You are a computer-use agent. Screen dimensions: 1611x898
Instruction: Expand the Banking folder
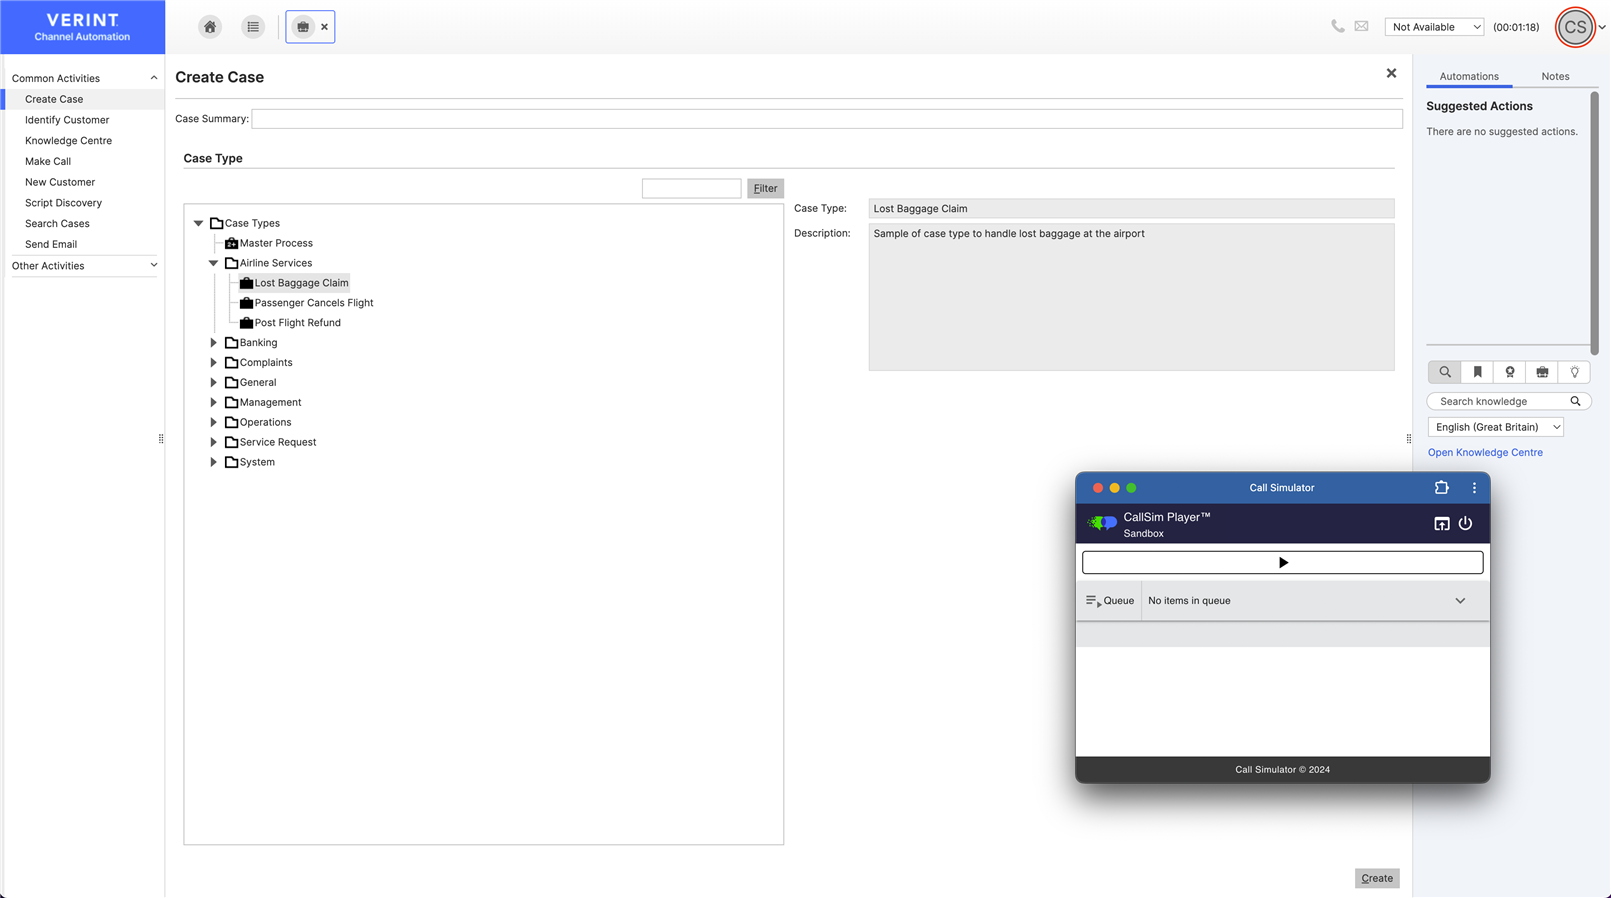coord(213,342)
